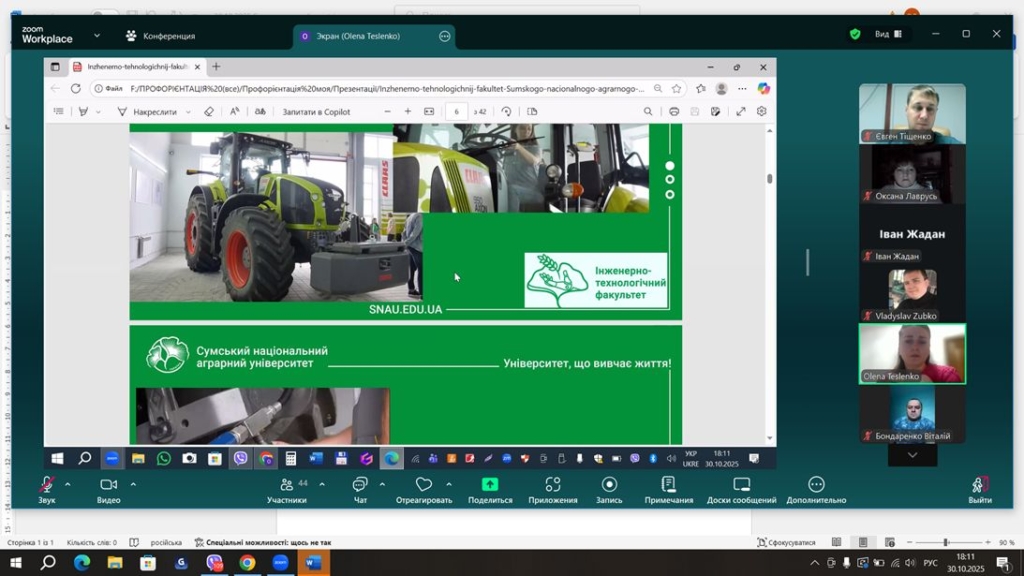Open the Участники participants panel
This screenshot has width=1024, height=576.
287,485
